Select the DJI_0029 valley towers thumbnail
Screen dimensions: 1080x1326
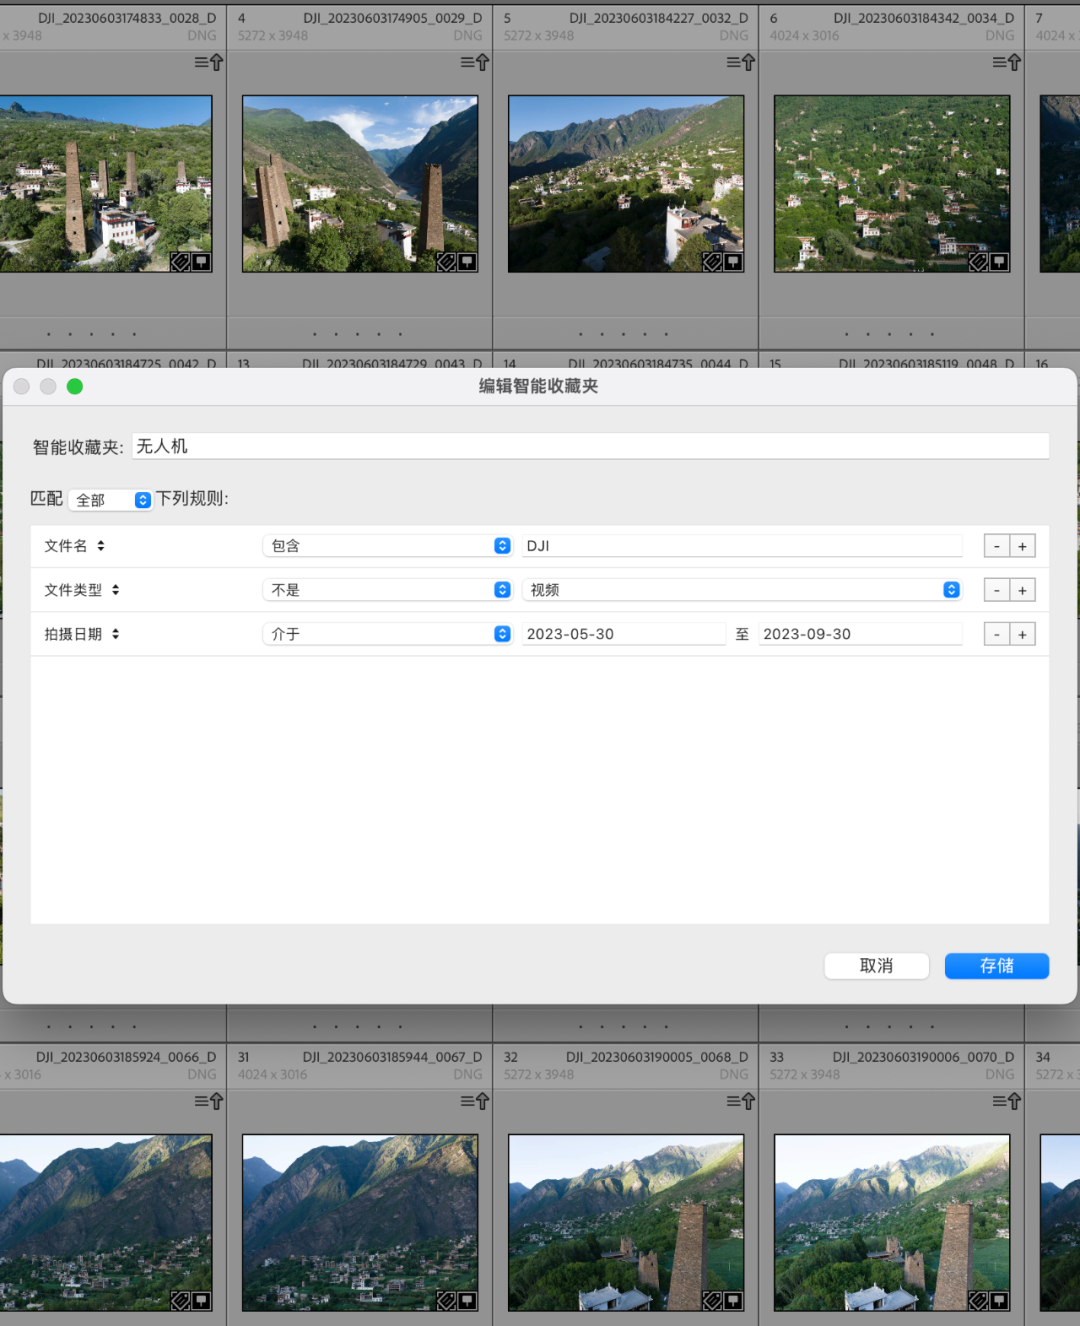pos(360,184)
